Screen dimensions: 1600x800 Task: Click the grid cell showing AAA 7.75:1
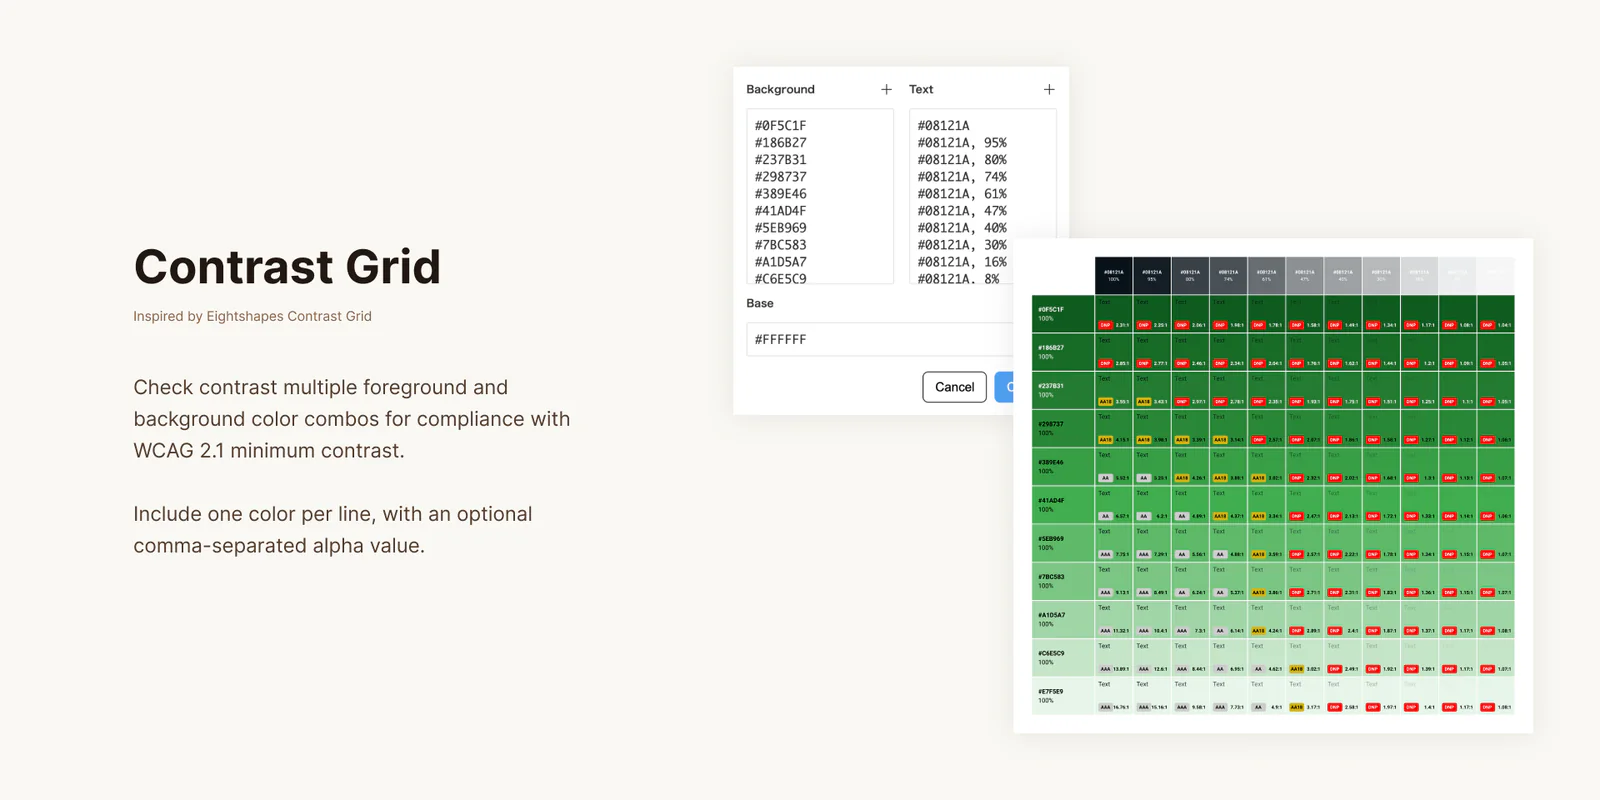coord(1114,543)
